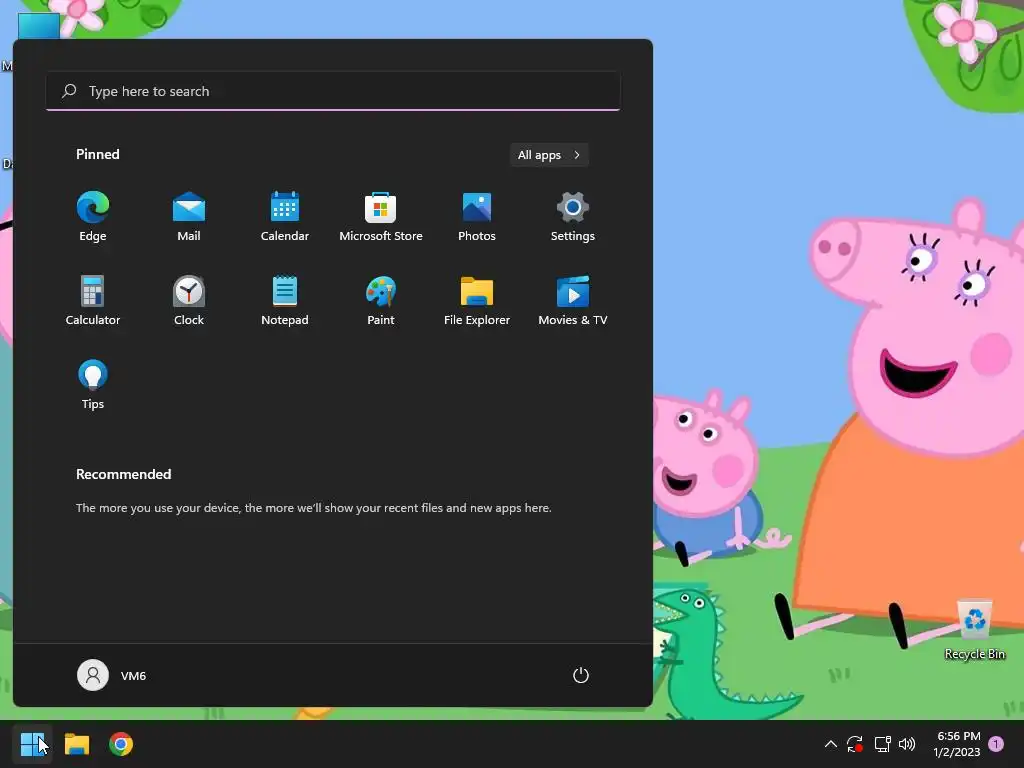Launch the Paint app
1024x768 pixels.
[381, 300]
